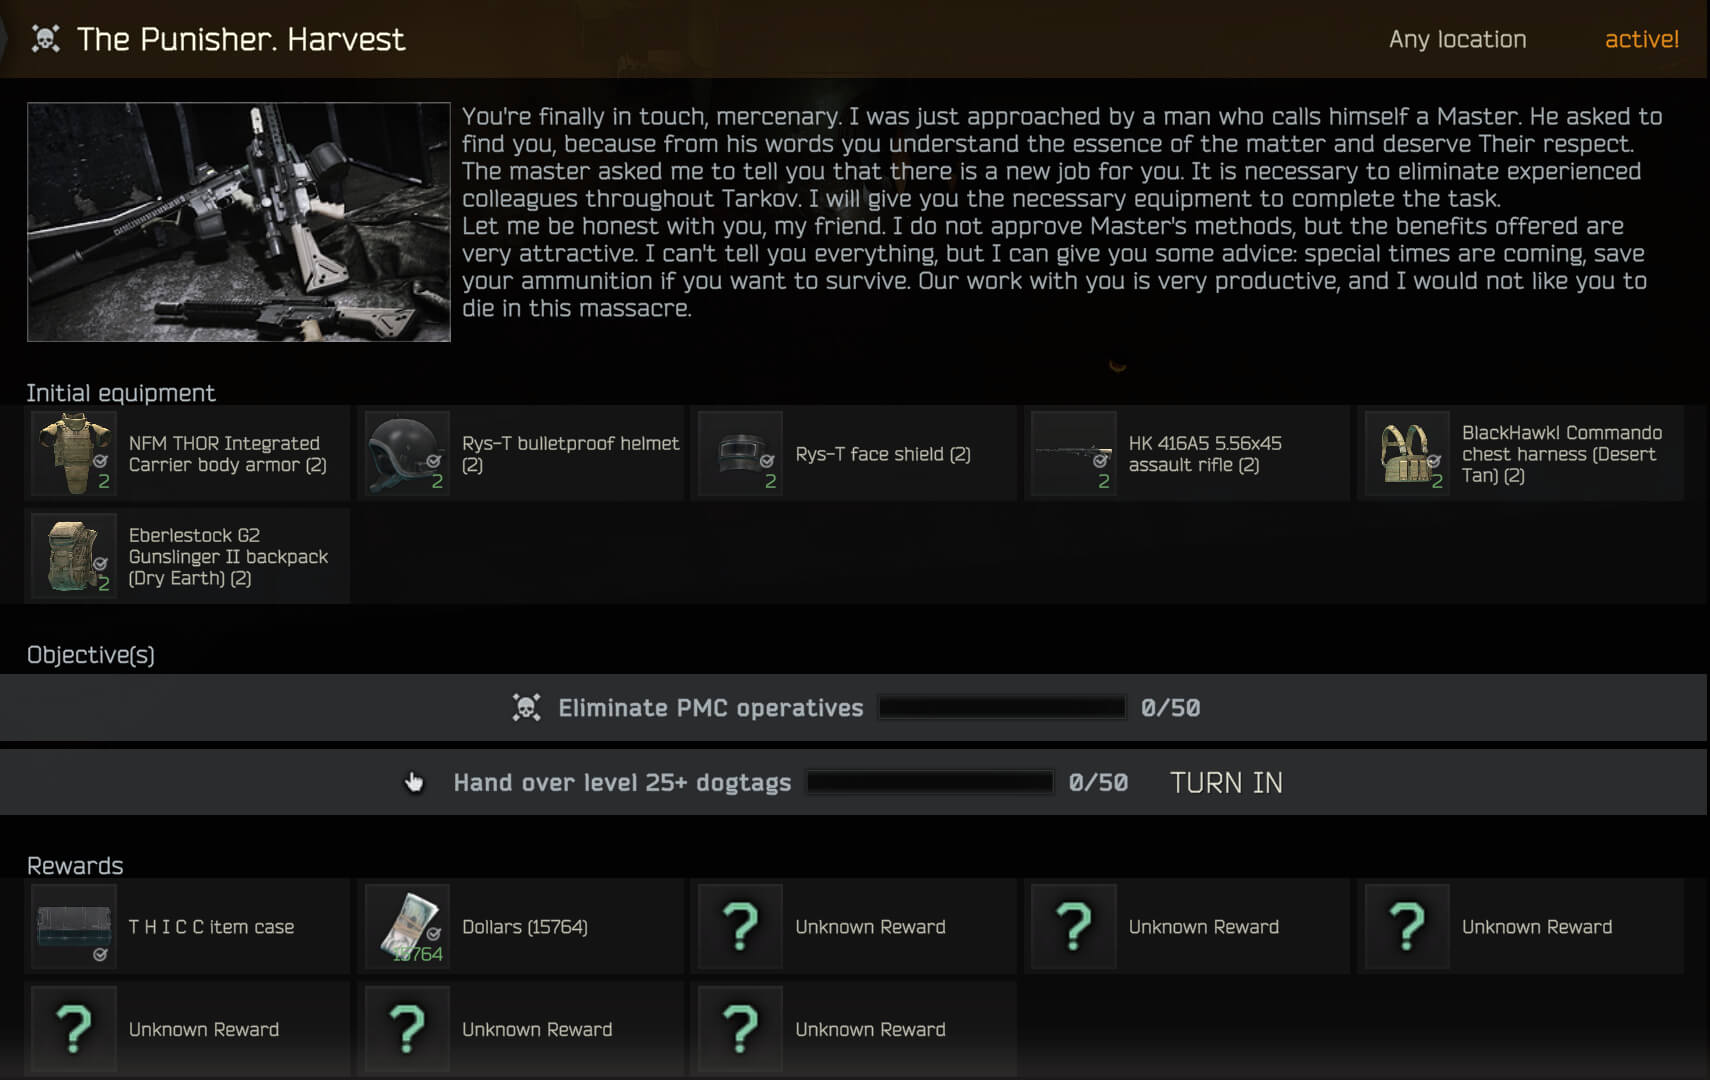Viewport: 1710px width, 1080px height.
Task: Click the 0/50 counter for dogtags
Action: click(x=1098, y=782)
